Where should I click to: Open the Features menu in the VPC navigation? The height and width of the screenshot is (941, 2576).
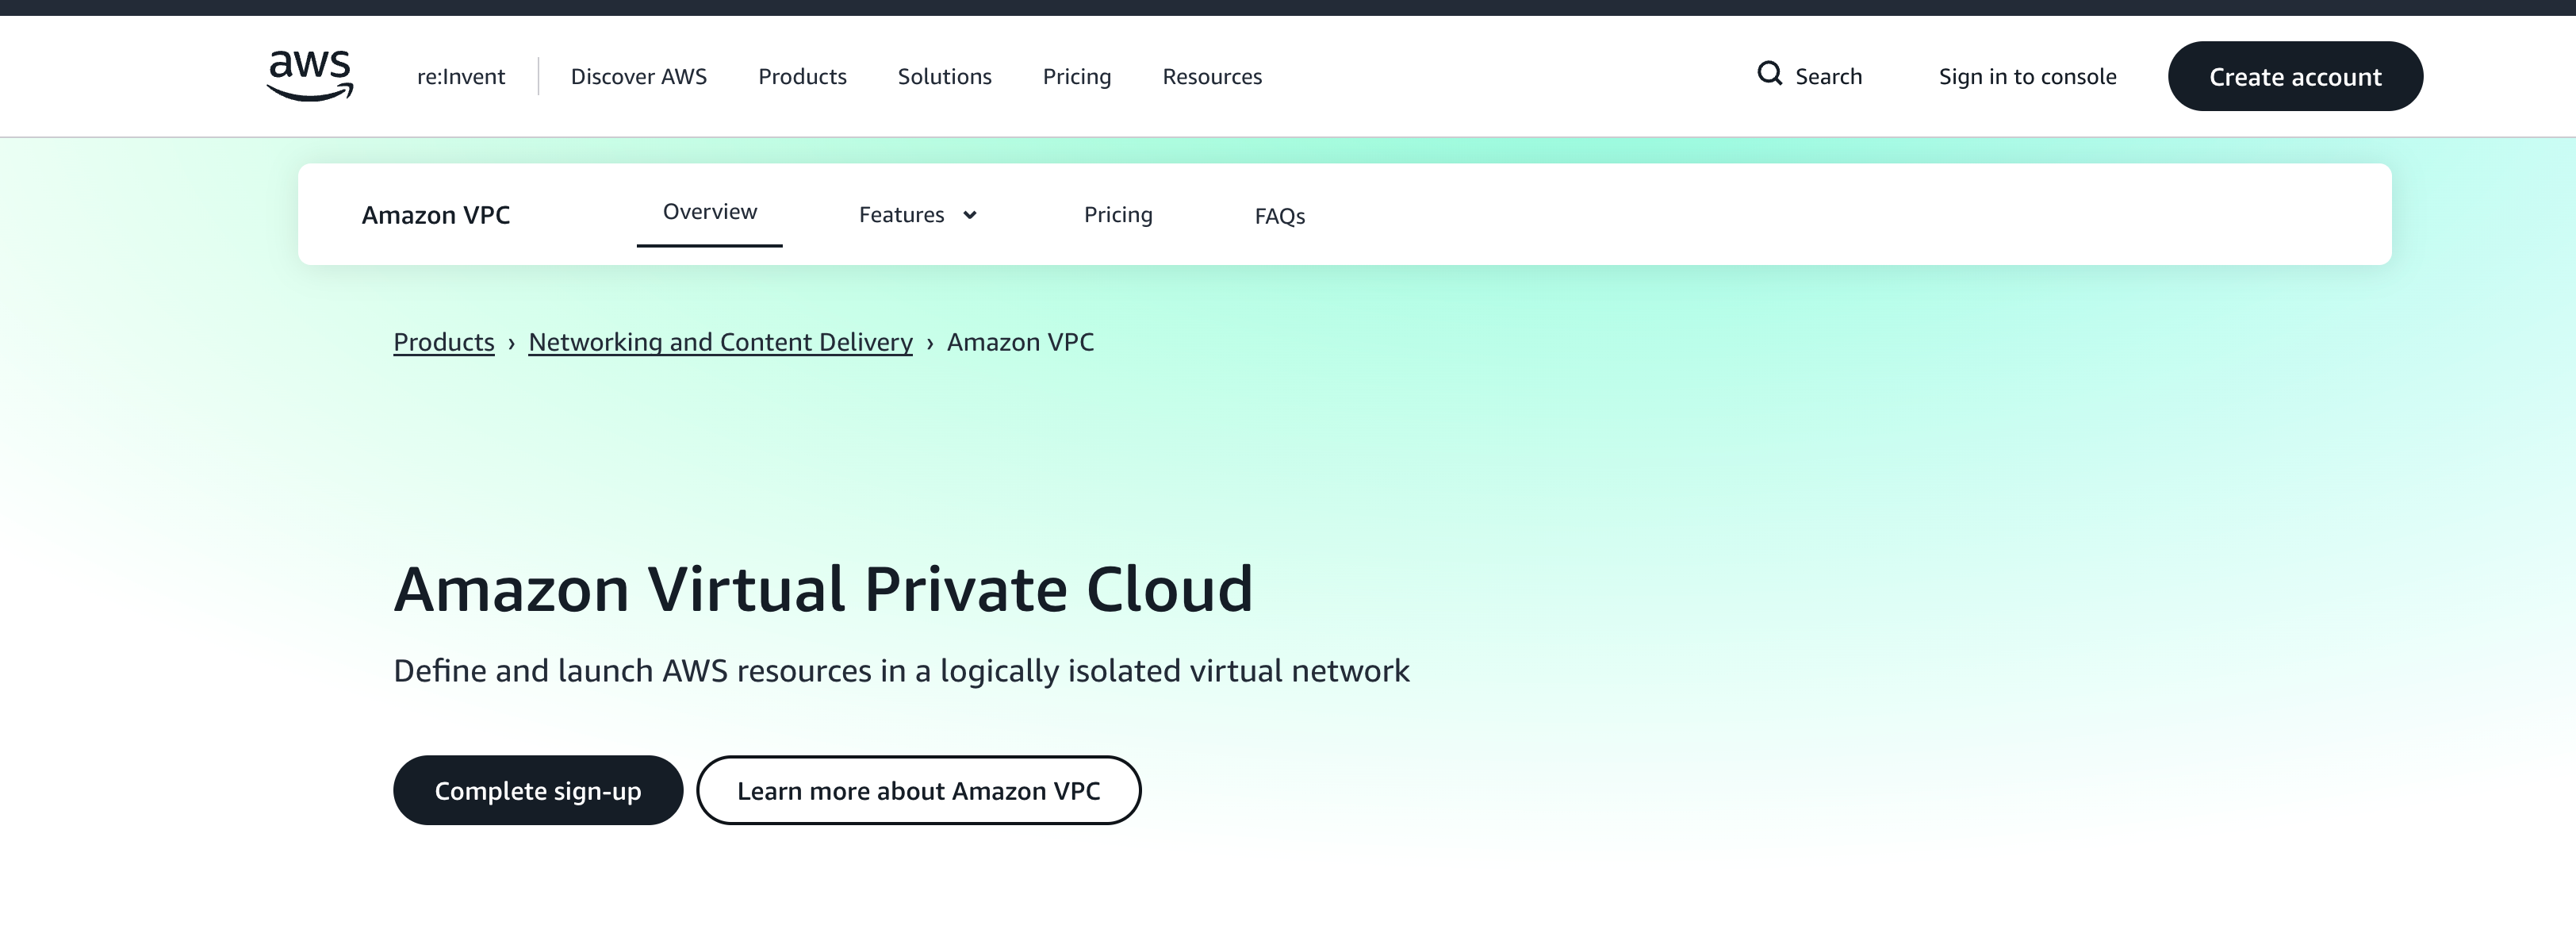point(901,214)
